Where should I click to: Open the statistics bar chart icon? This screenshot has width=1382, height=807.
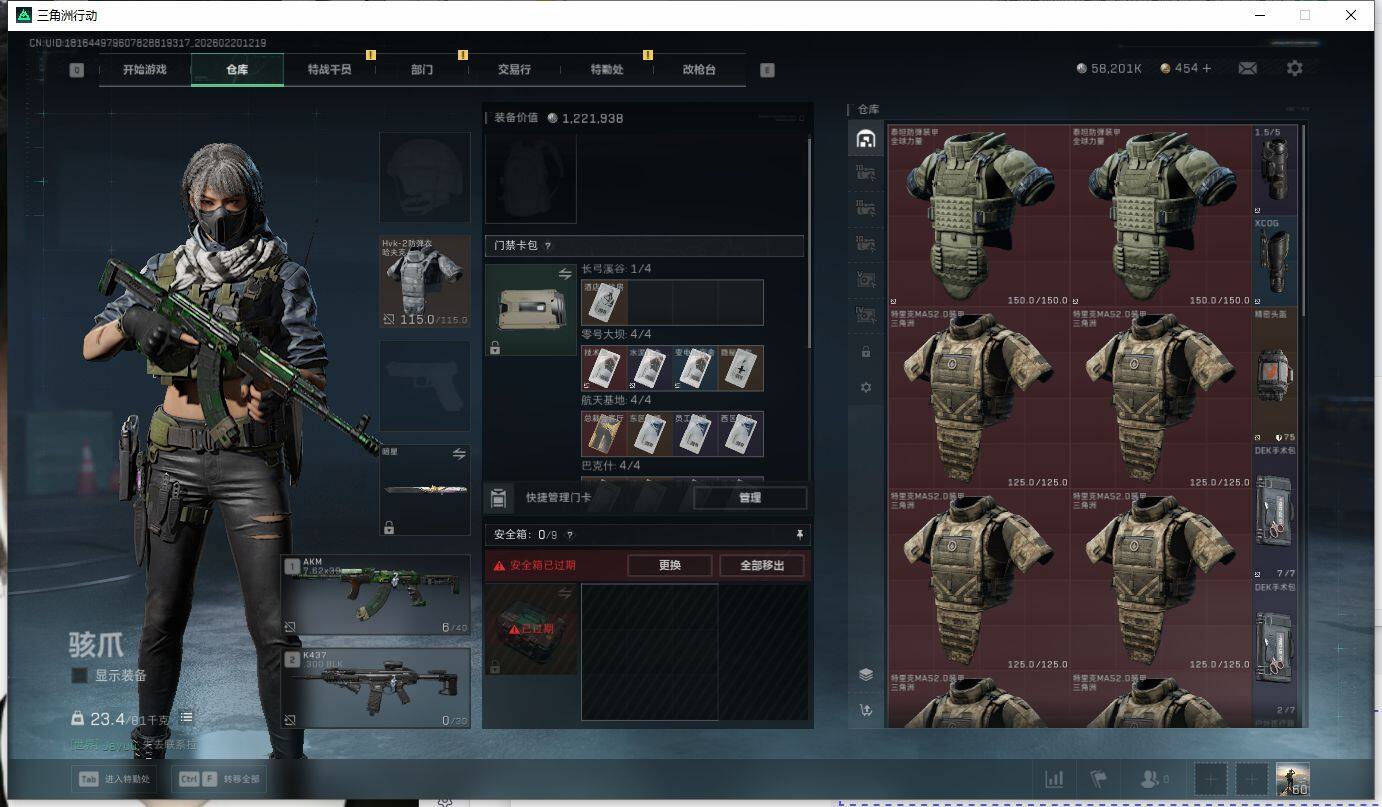(x=1054, y=779)
